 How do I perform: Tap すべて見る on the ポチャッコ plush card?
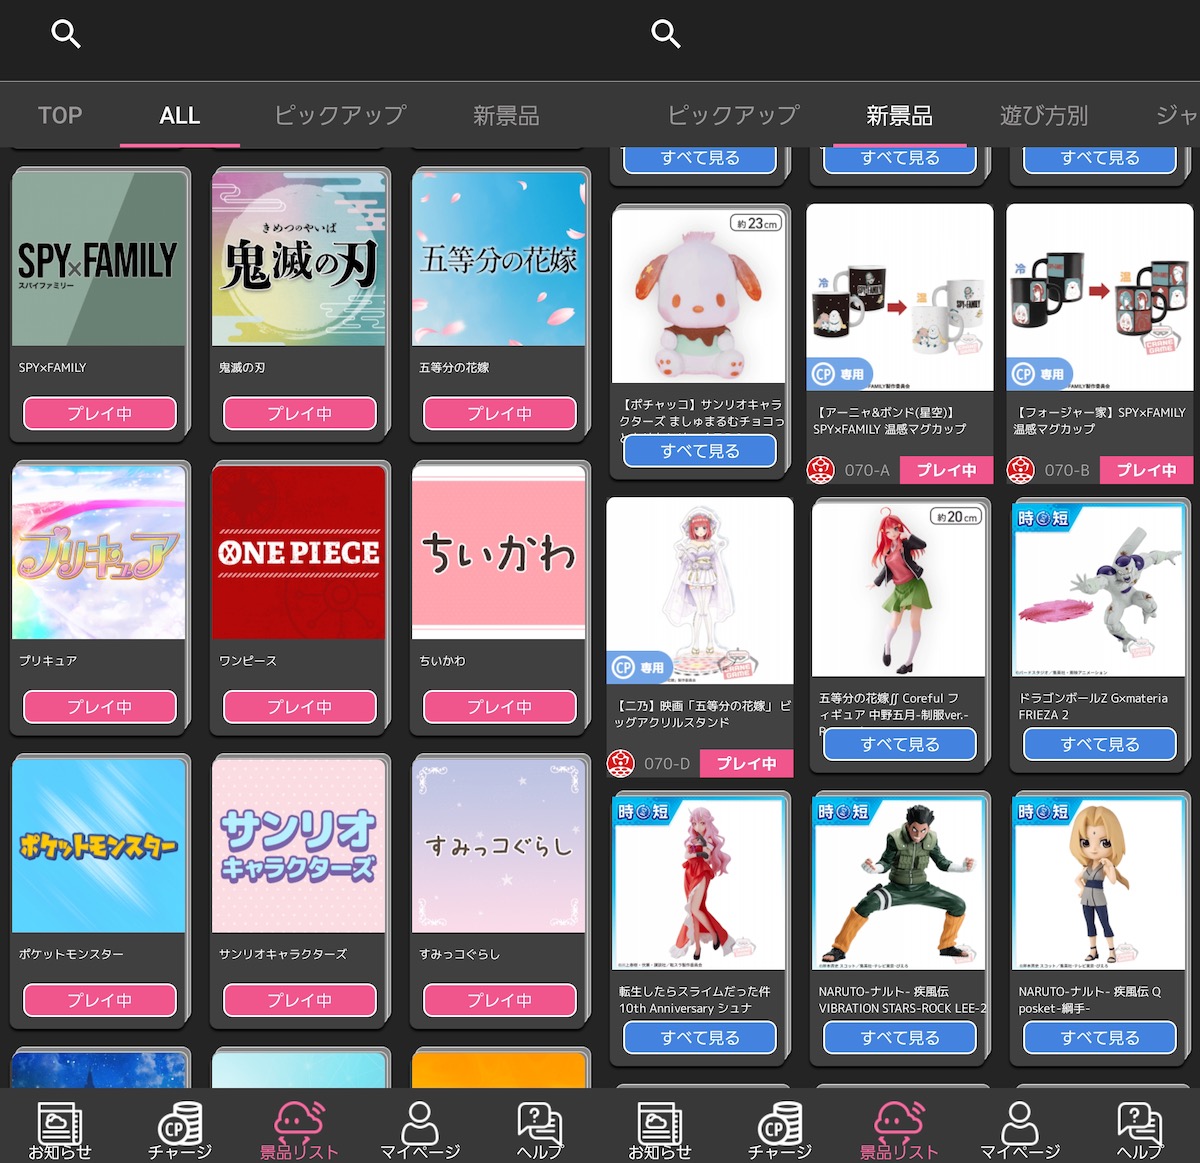(700, 451)
